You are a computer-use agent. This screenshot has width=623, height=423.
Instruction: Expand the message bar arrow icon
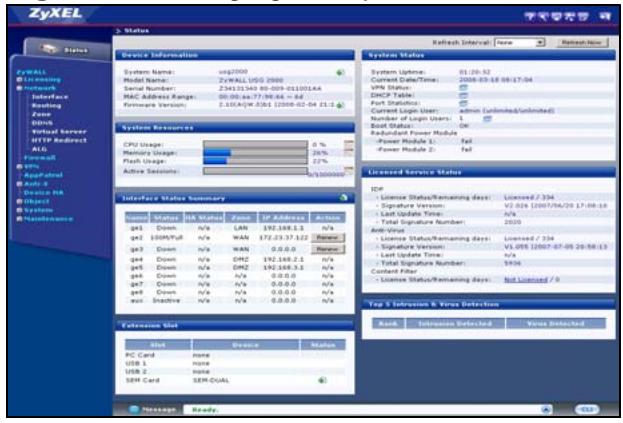tap(546, 409)
